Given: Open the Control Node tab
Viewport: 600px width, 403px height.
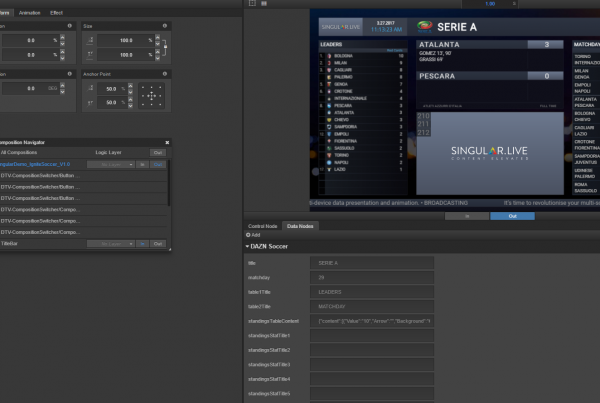Looking at the screenshot, I should [x=262, y=226].
